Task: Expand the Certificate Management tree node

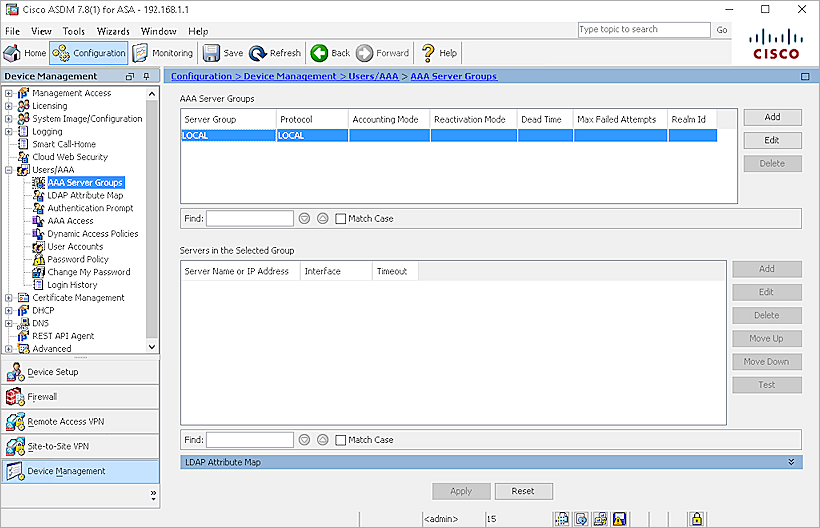Action: pos(9,298)
